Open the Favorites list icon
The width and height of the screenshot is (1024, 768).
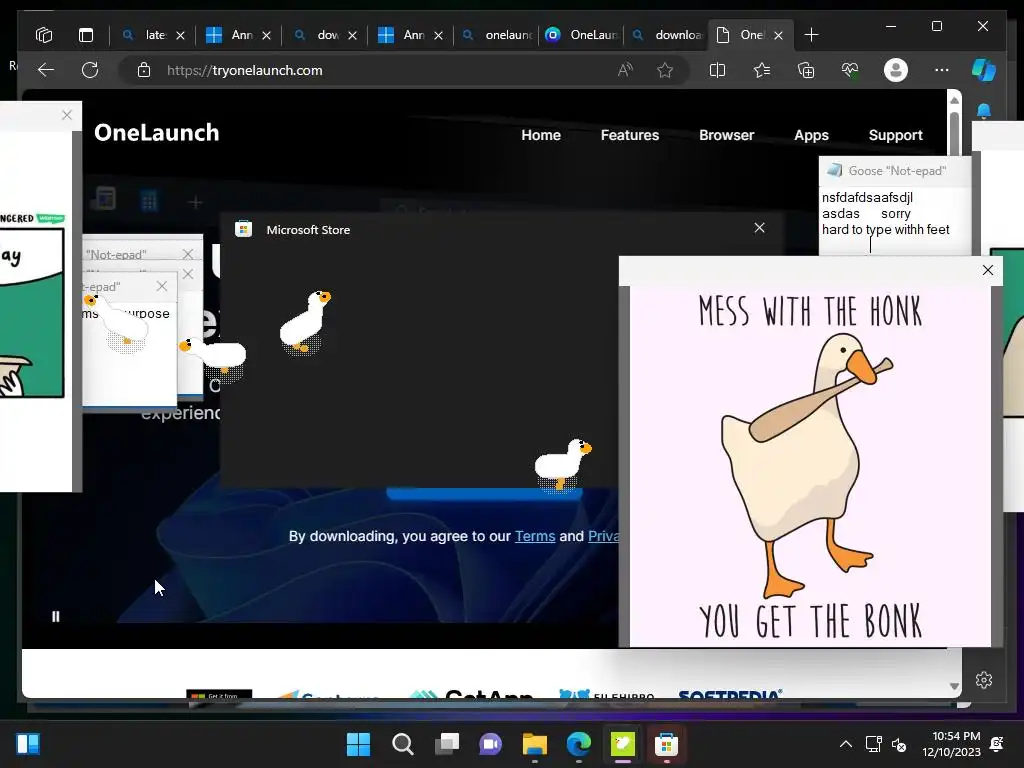click(x=761, y=70)
